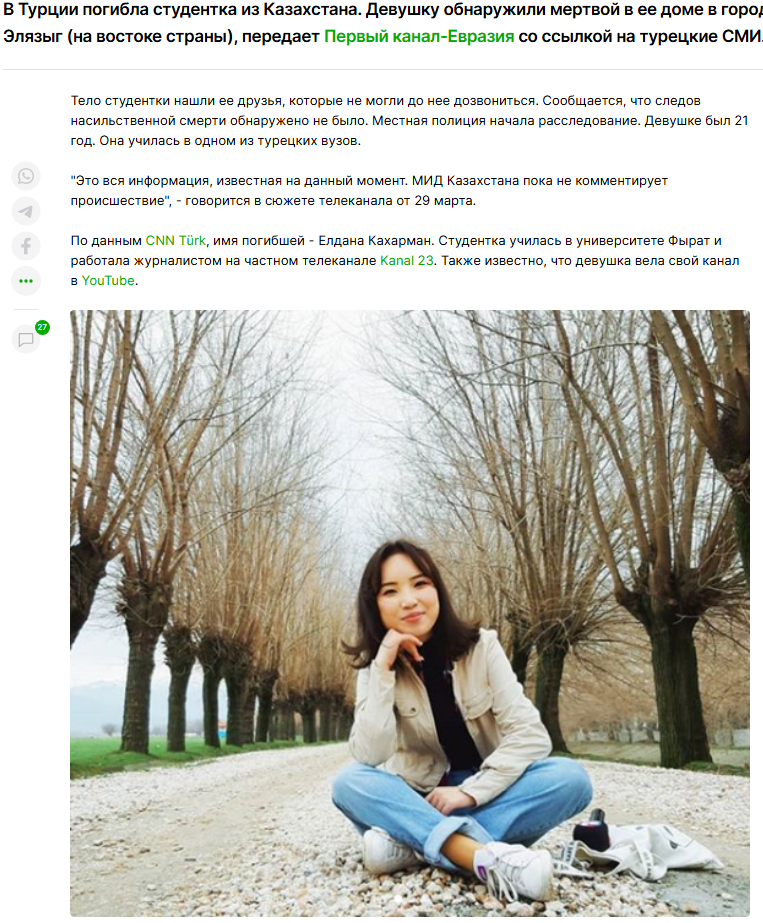Share the article on Facebook
The image size is (763, 923).
point(25,246)
